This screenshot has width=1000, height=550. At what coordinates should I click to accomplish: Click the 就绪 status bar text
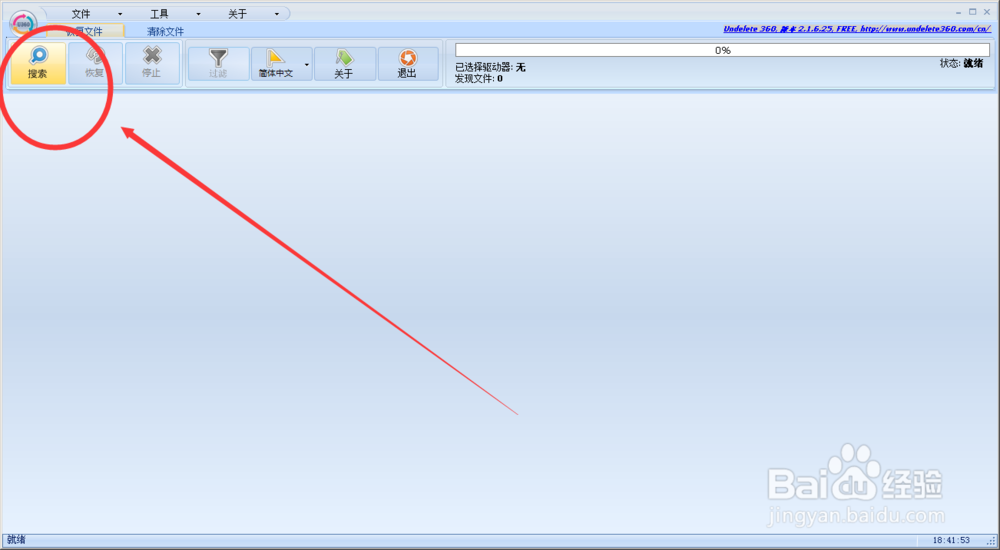(x=16, y=540)
